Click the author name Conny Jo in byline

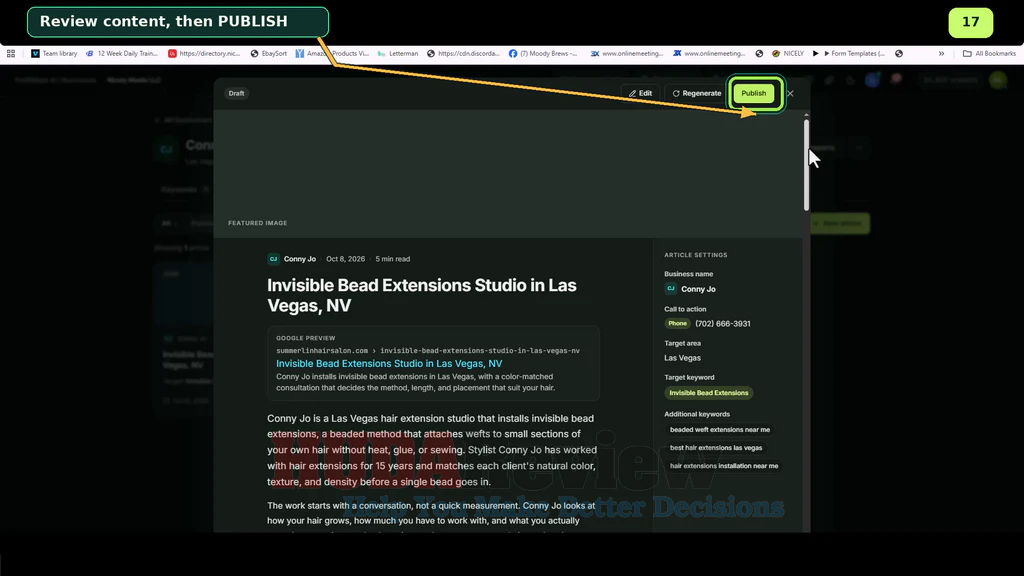click(300, 259)
